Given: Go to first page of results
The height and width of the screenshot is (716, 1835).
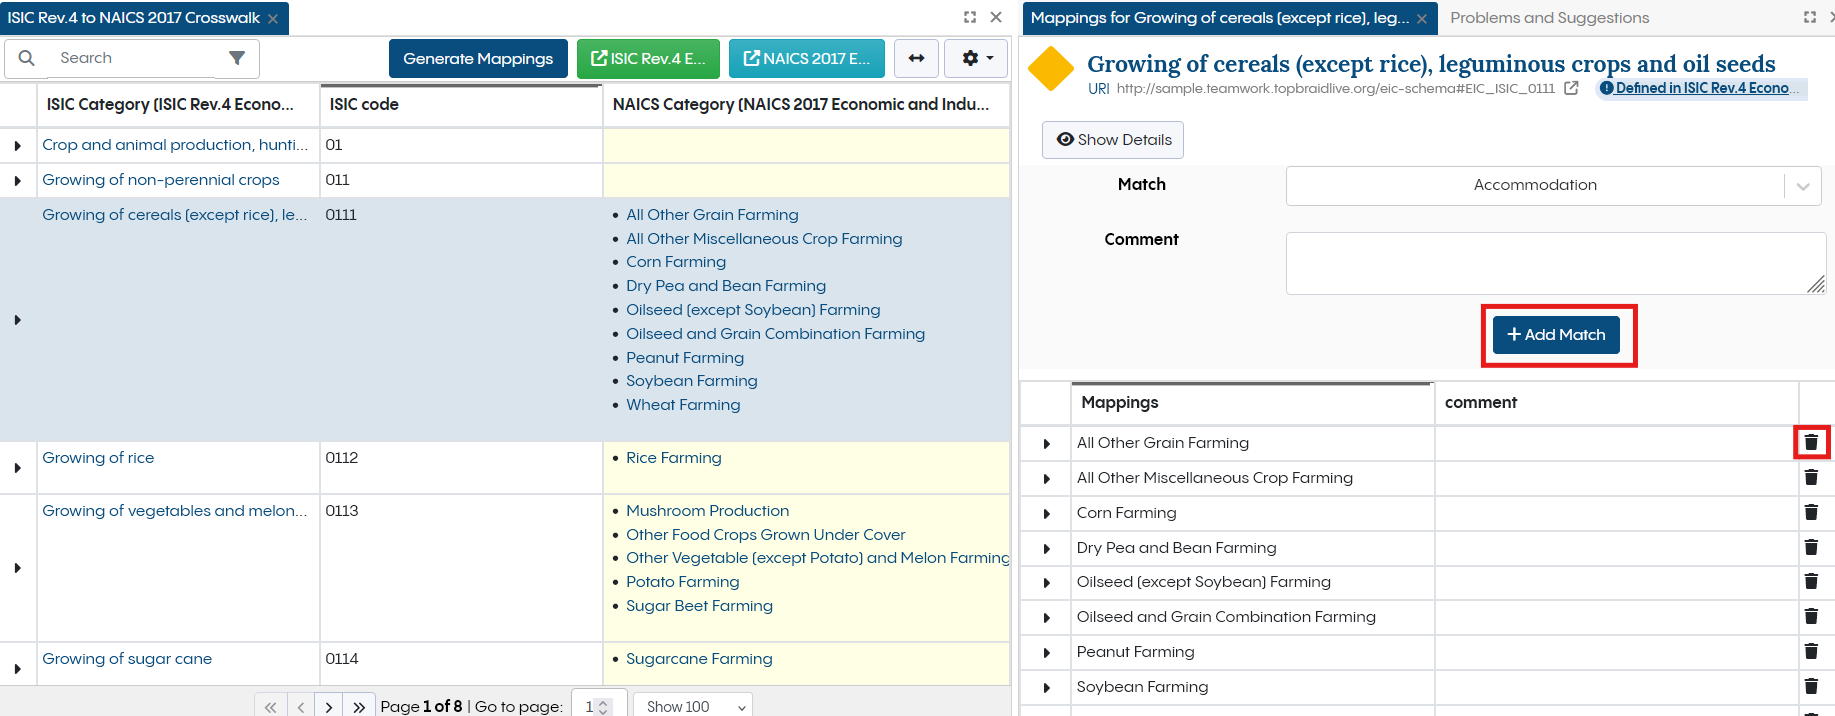Looking at the screenshot, I should click(271, 706).
